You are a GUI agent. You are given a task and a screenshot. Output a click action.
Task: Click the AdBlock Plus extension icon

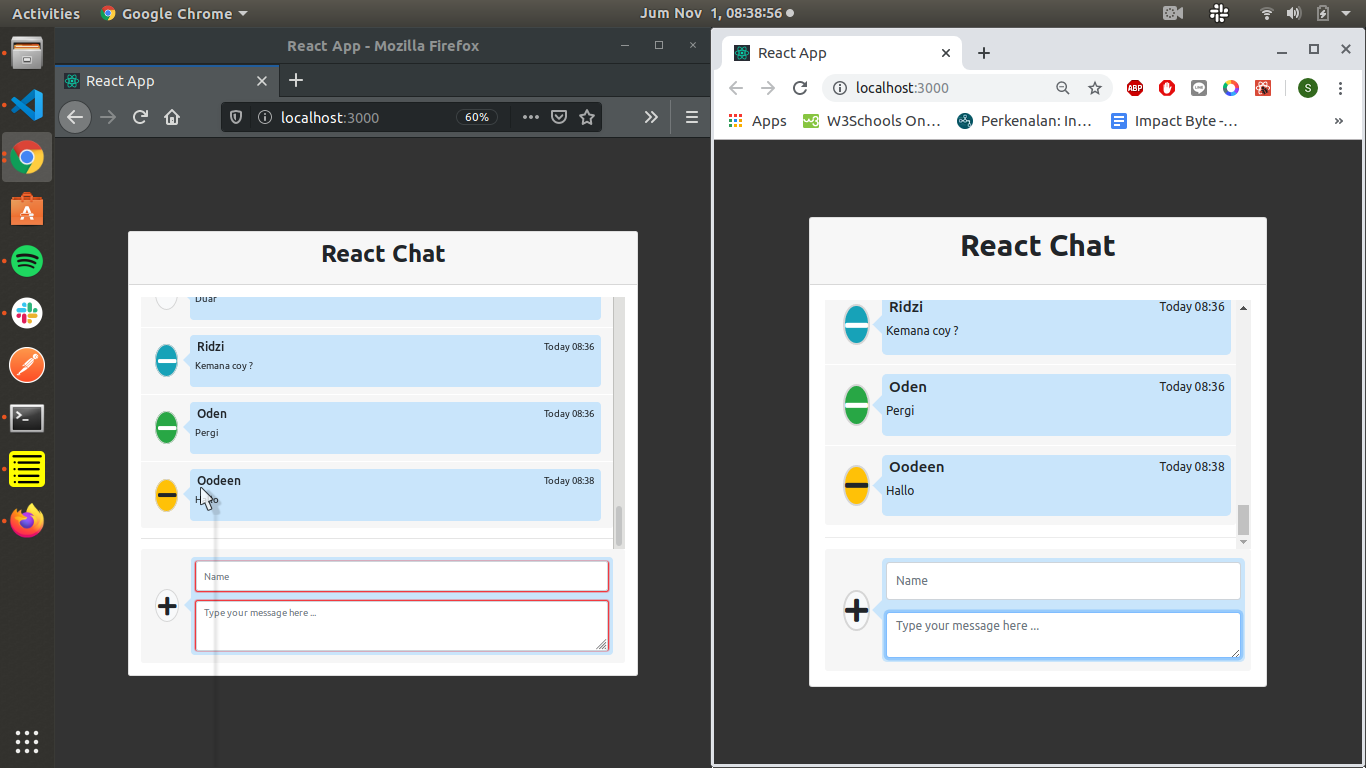click(1135, 88)
